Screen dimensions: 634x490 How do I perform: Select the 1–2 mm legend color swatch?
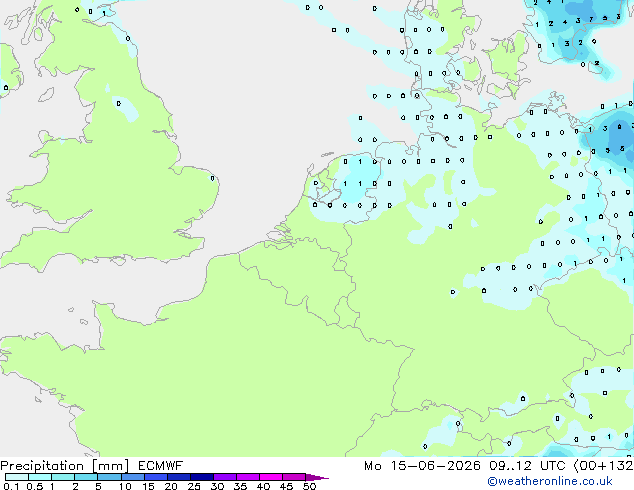(63, 477)
